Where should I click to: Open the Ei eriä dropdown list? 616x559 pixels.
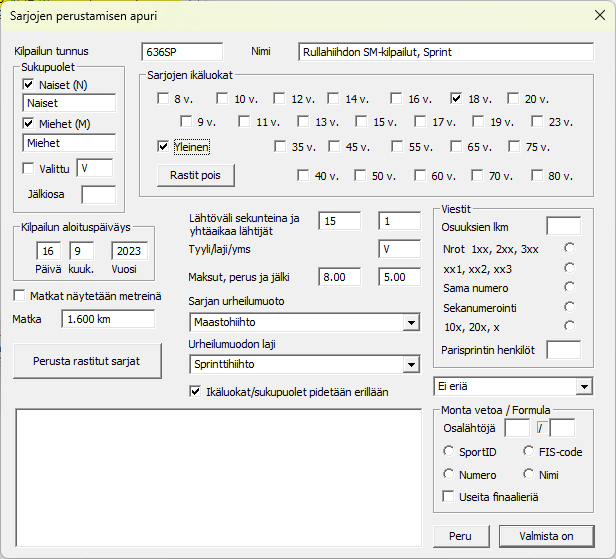pos(584,387)
